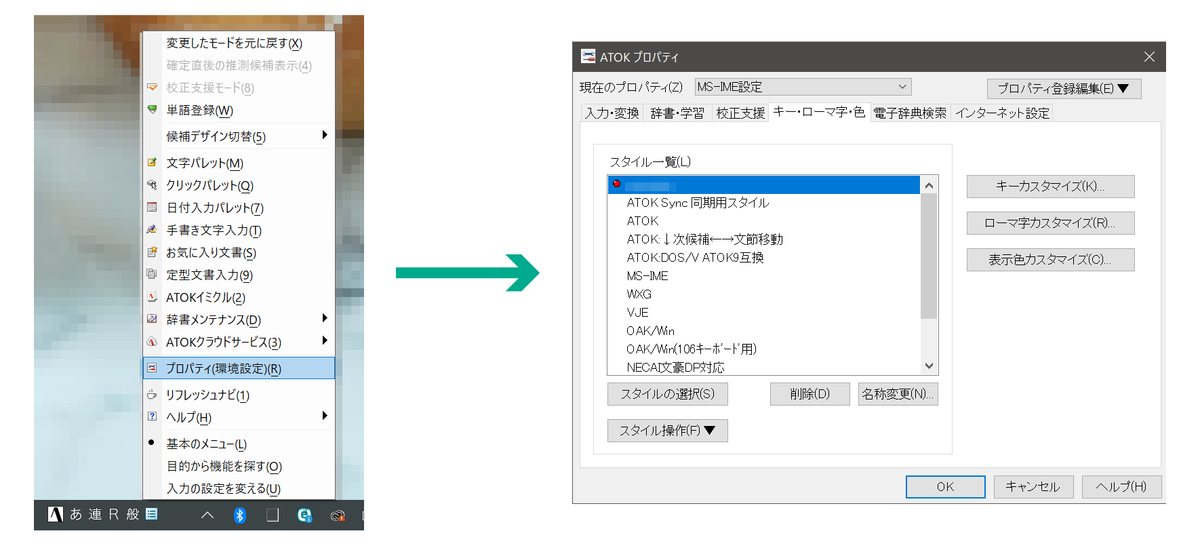Click the キャンセル button
1200x546 pixels.
pos(1033,487)
